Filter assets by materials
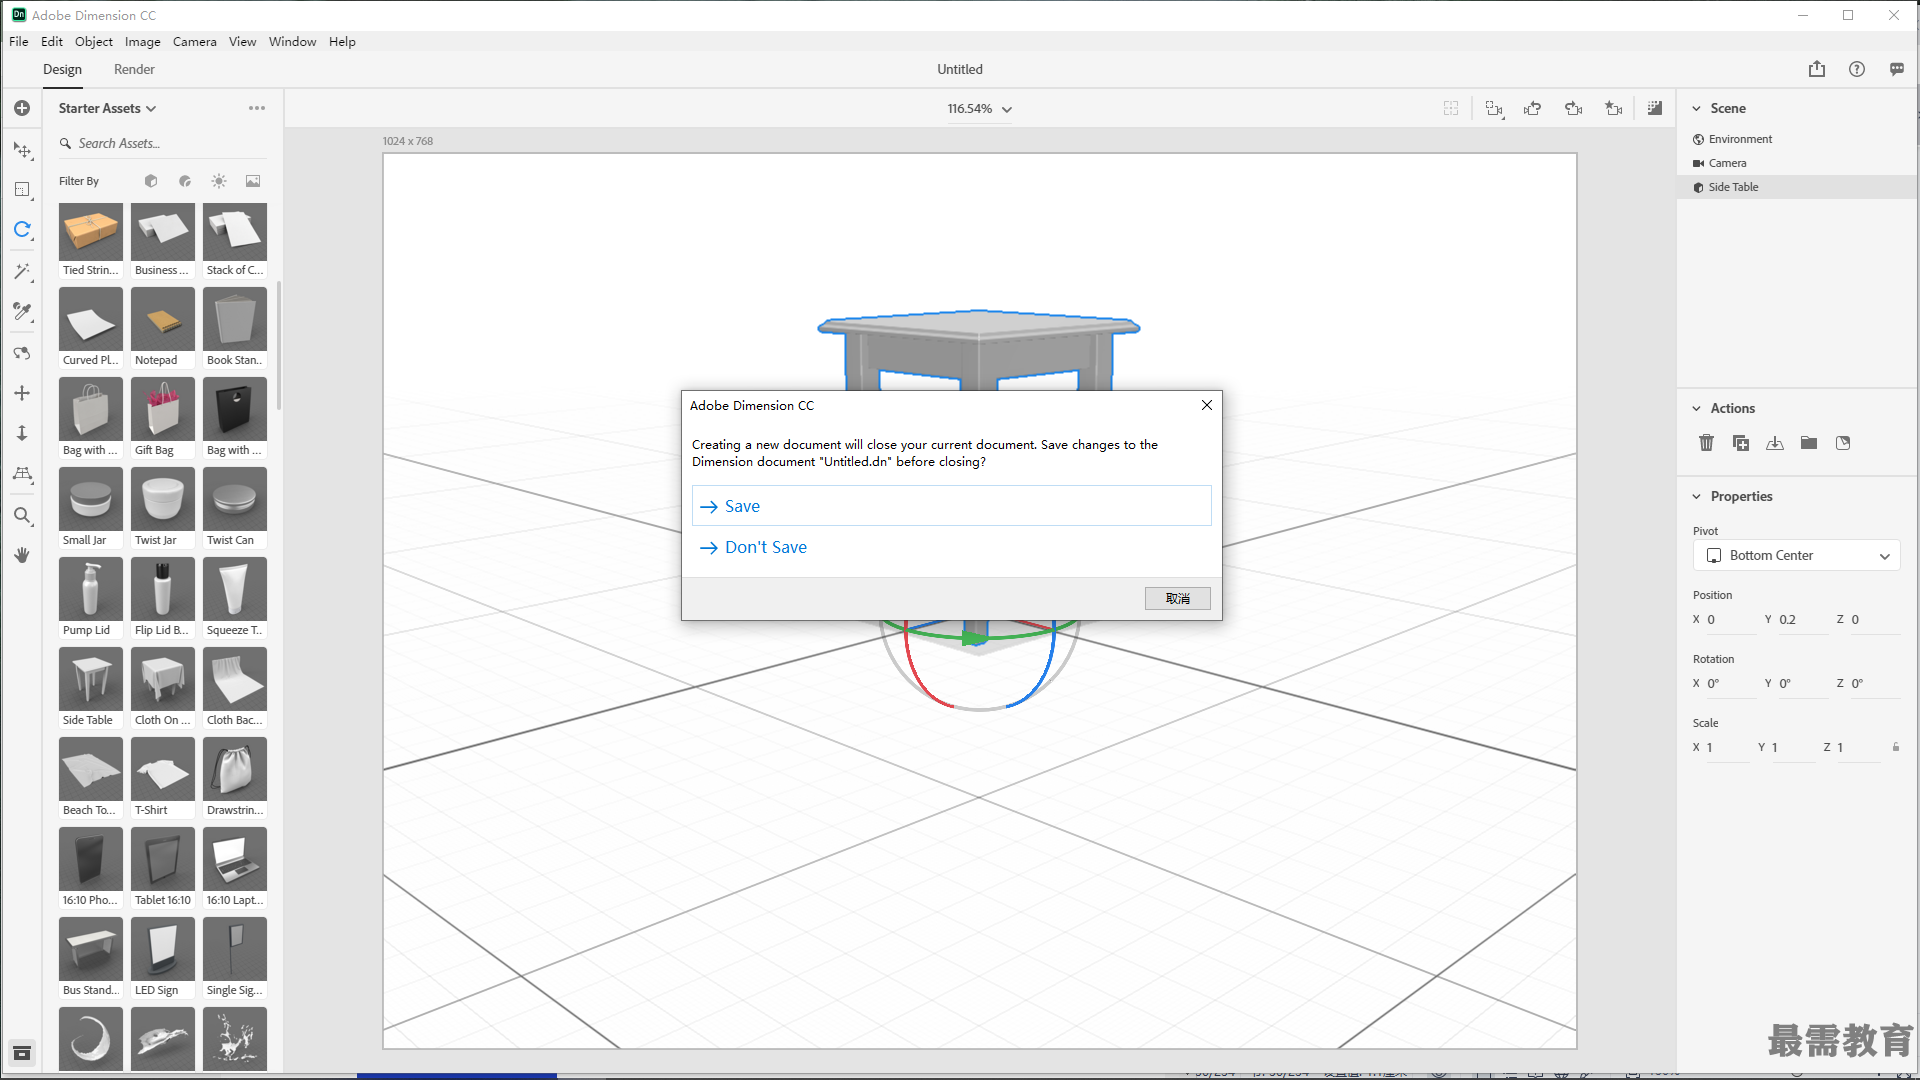 pos(185,181)
